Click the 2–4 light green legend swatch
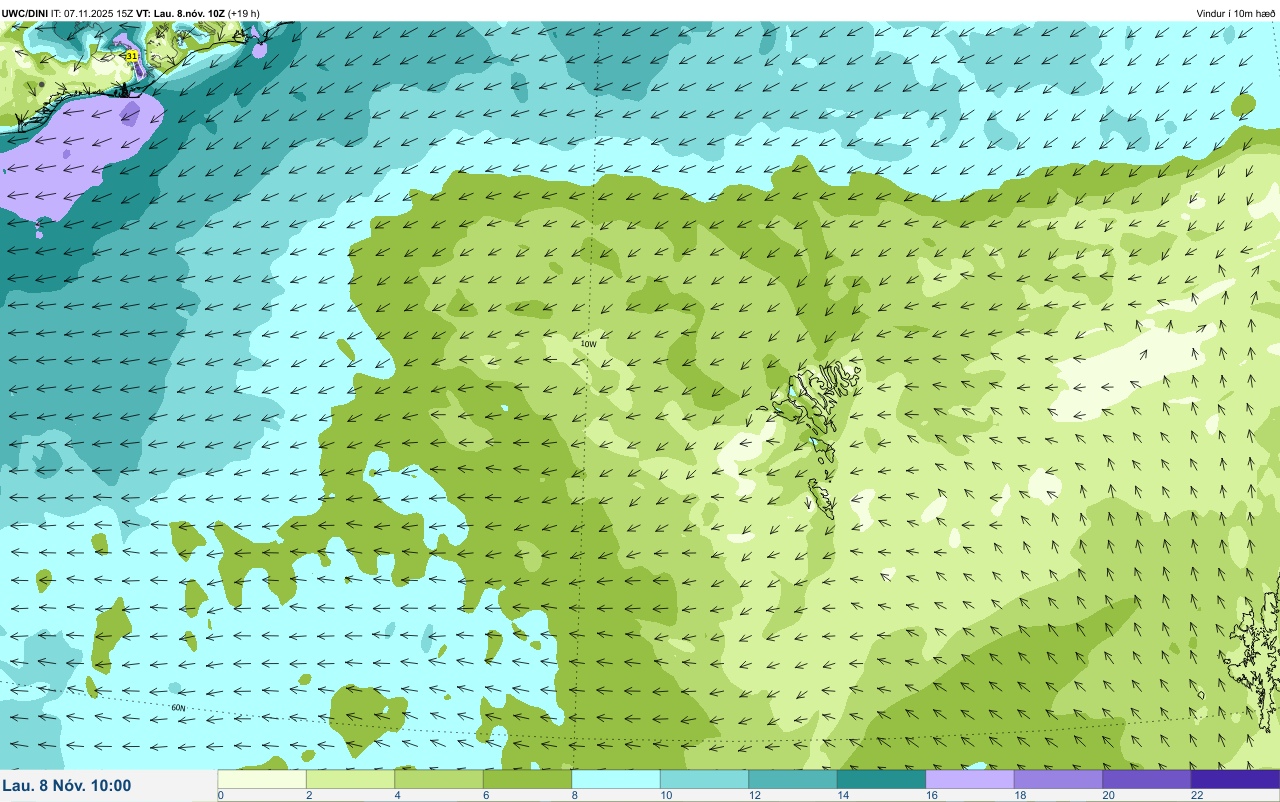The height and width of the screenshot is (802, 1280). click(x=350, y=779)
